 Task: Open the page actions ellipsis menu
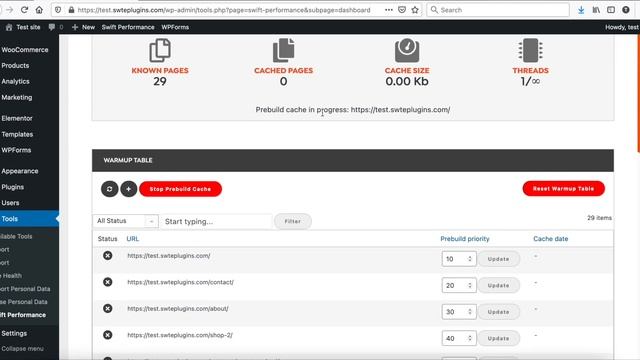(x=389, y=10)
